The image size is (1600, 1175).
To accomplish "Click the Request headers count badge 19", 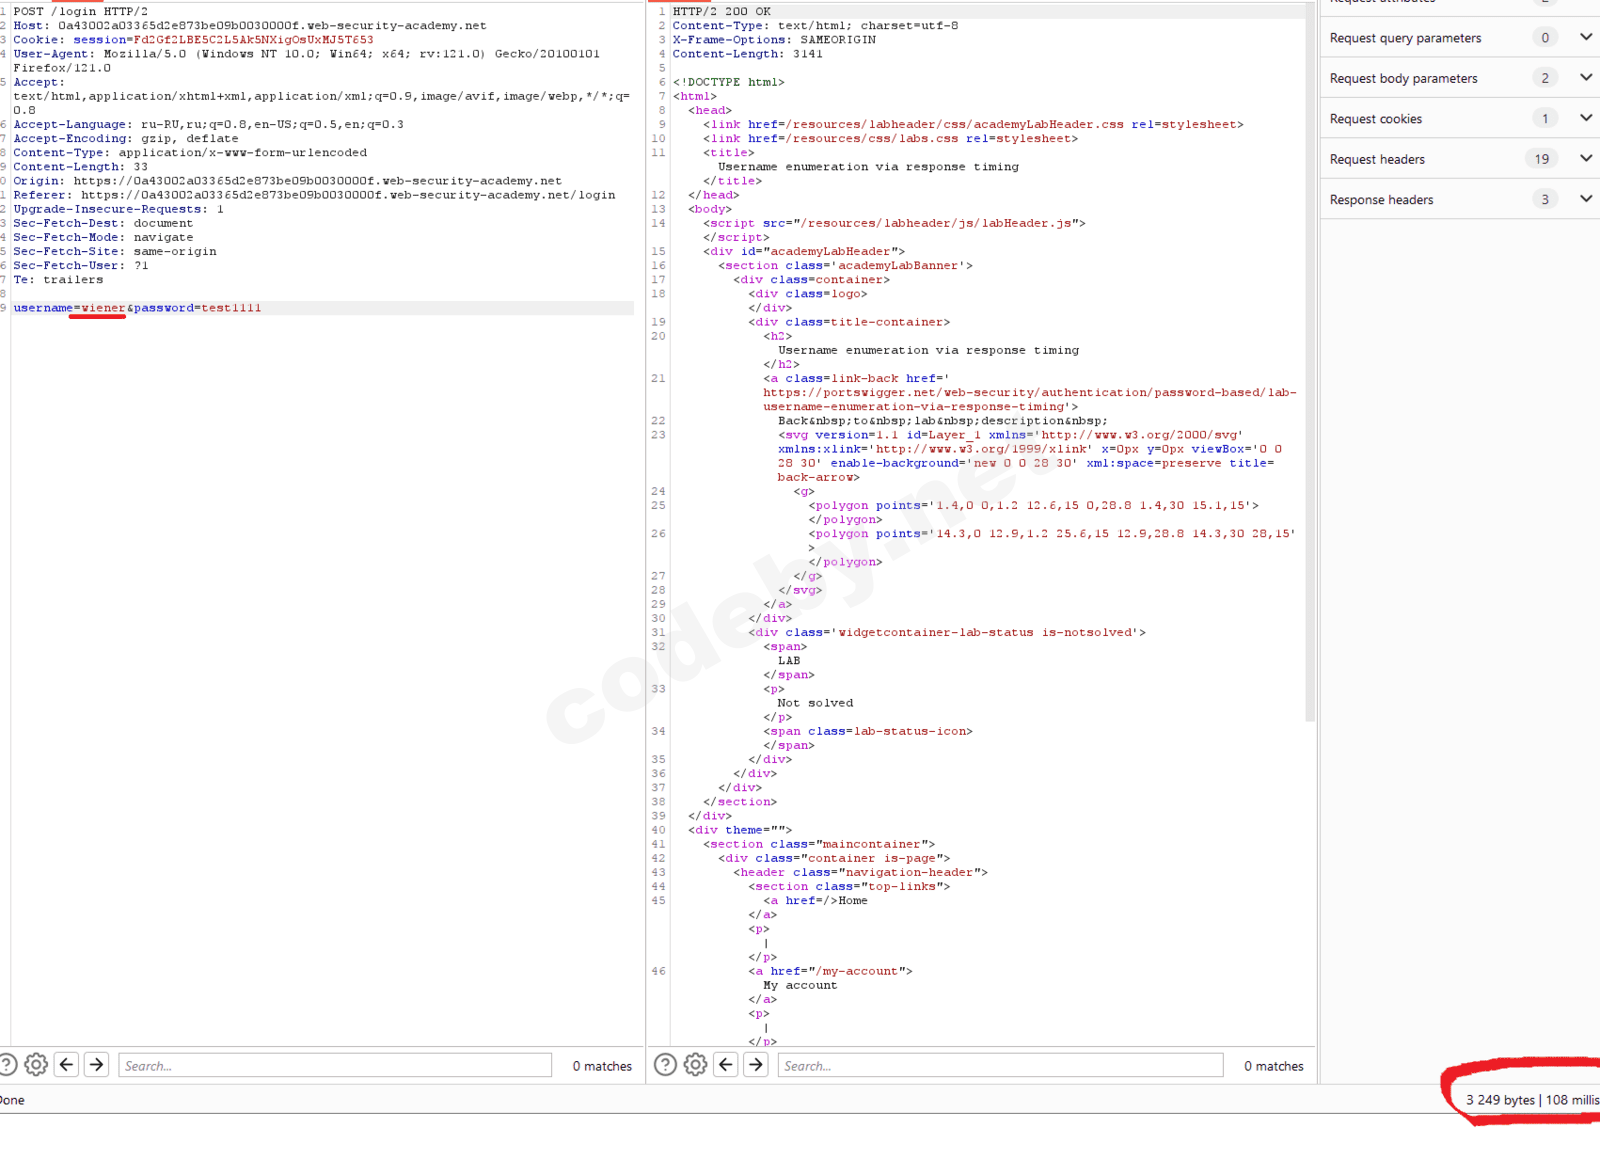I will (x=1542, y=159).
